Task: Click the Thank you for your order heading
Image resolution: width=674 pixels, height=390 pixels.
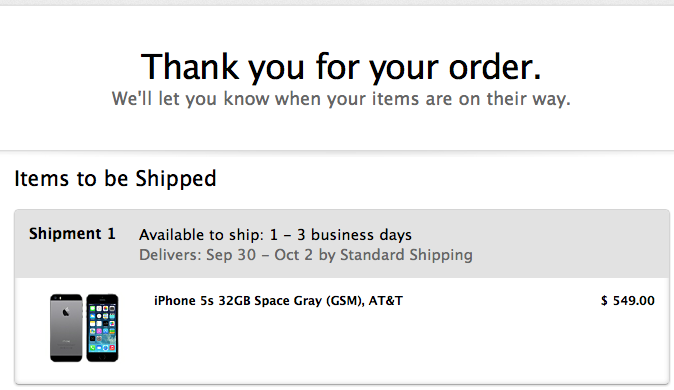Action: pyautogui.click(x=341, y=67)
